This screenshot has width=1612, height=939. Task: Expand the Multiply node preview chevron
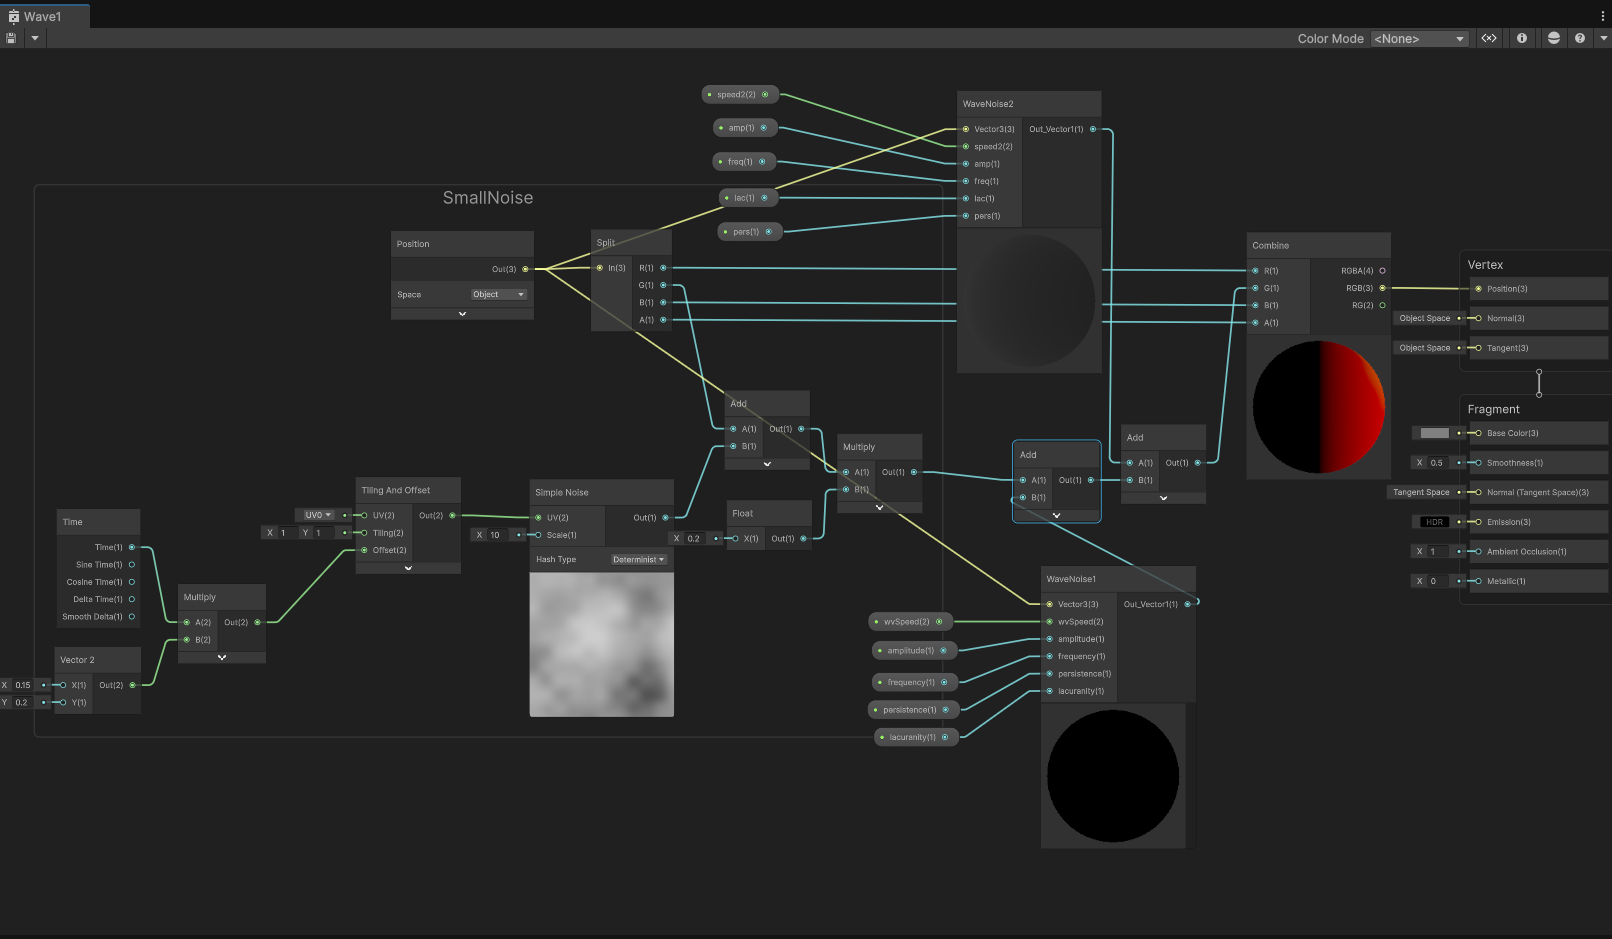tap(221, 657)
